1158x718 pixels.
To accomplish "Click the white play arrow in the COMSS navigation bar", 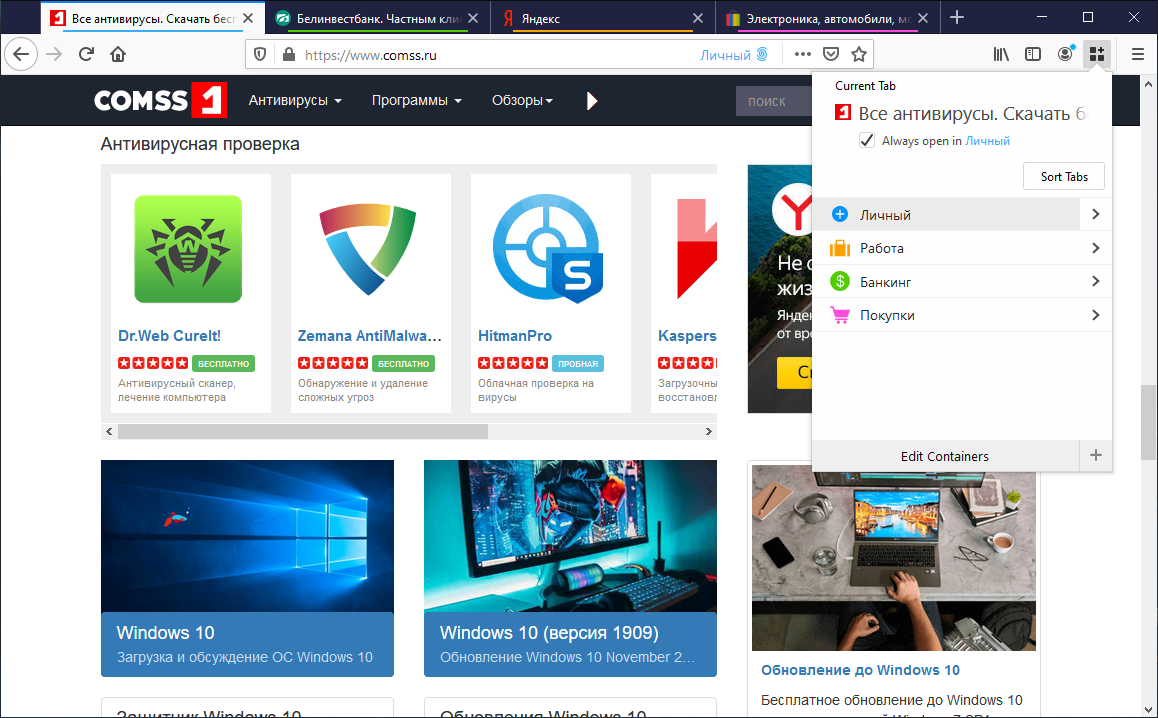I will point(592,100).
